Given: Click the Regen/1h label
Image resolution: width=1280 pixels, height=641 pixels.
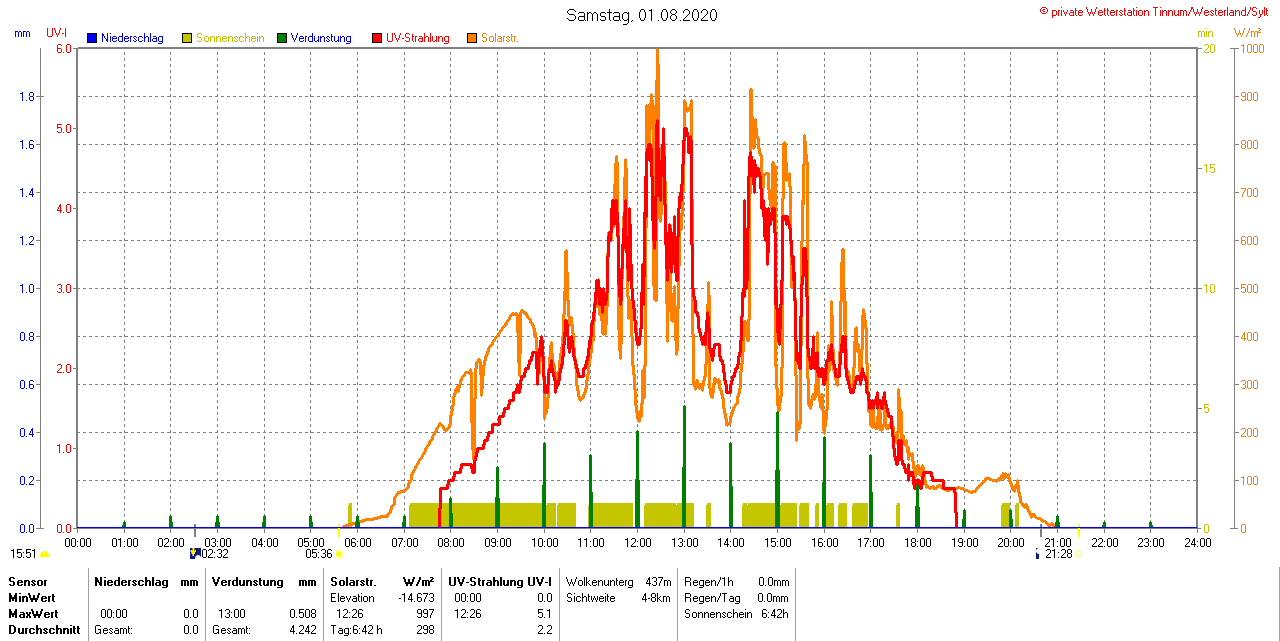Looking at the screenshot, I should click(707, 581).
